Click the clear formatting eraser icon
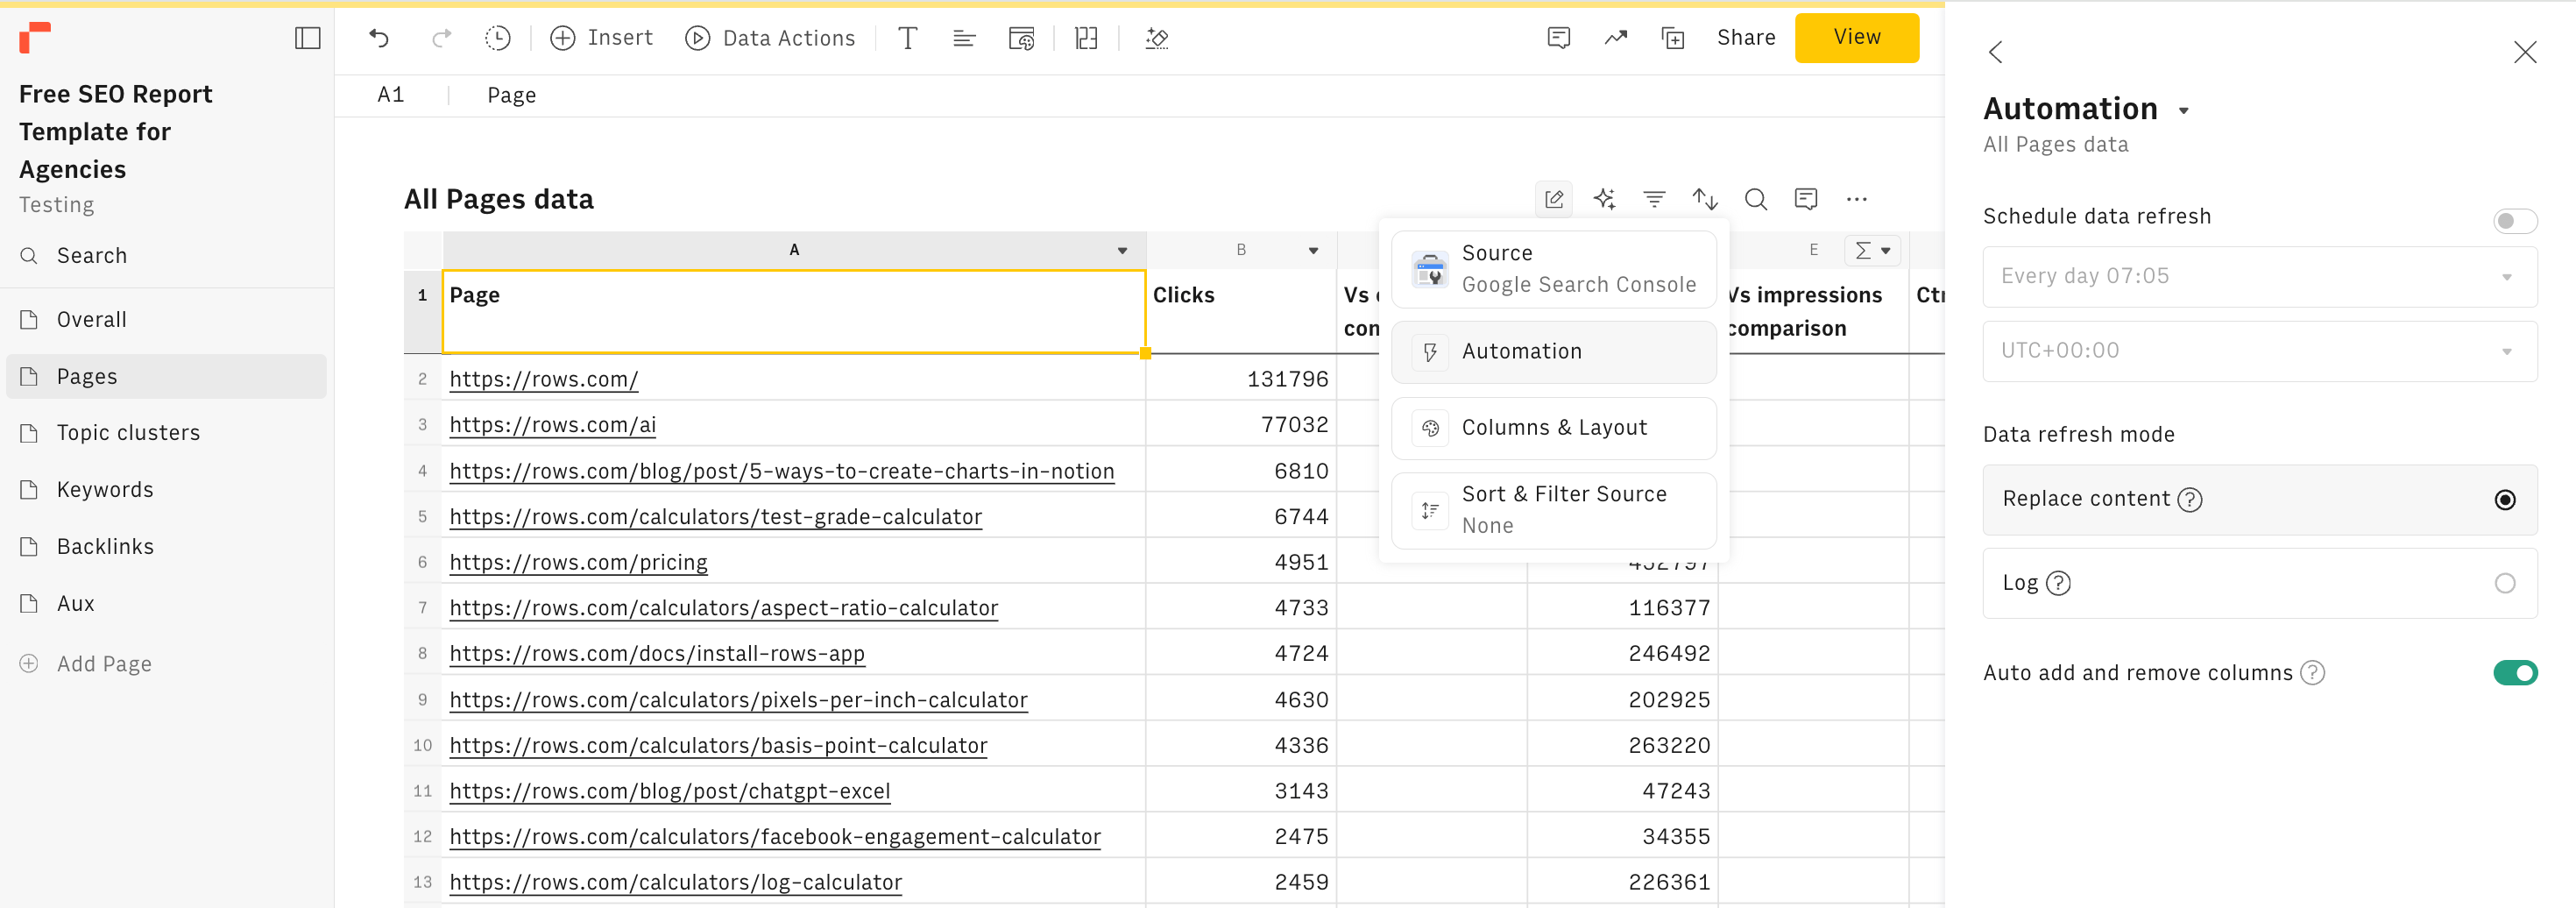Viewport: 2576px width, 908px height. click(1157, 38)
